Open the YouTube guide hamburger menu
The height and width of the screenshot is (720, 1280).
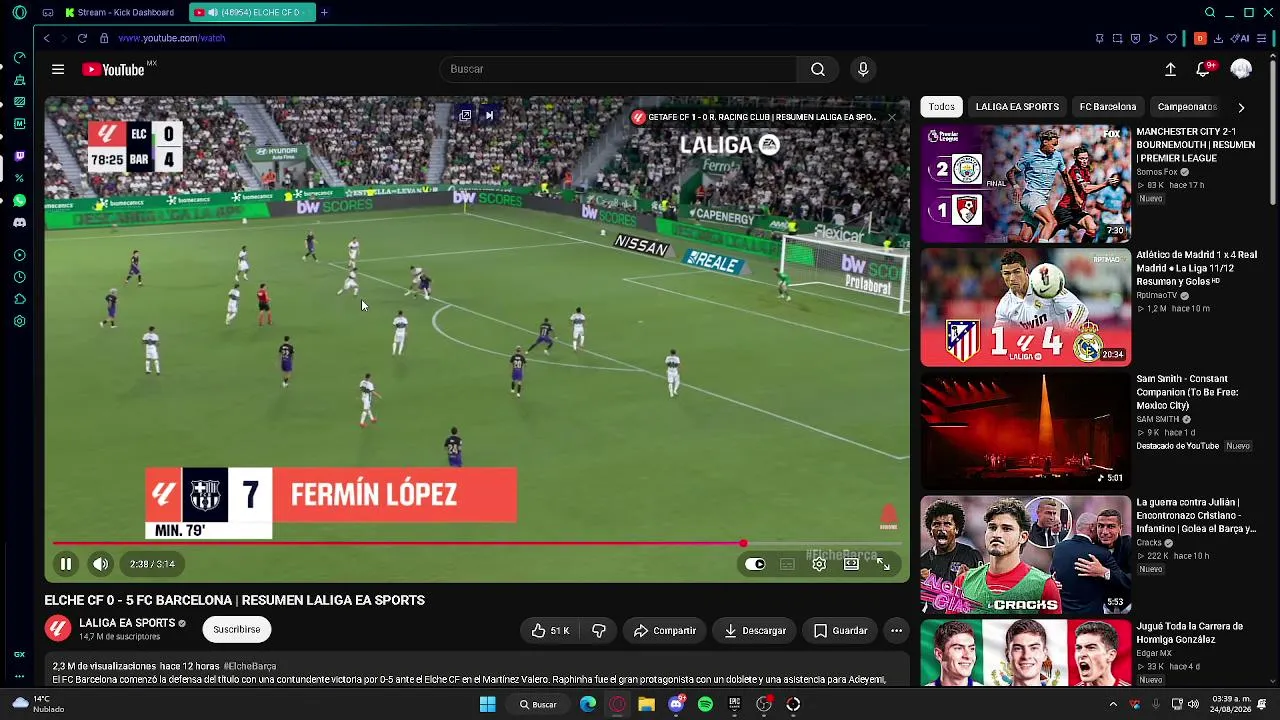tap(58, 69)
